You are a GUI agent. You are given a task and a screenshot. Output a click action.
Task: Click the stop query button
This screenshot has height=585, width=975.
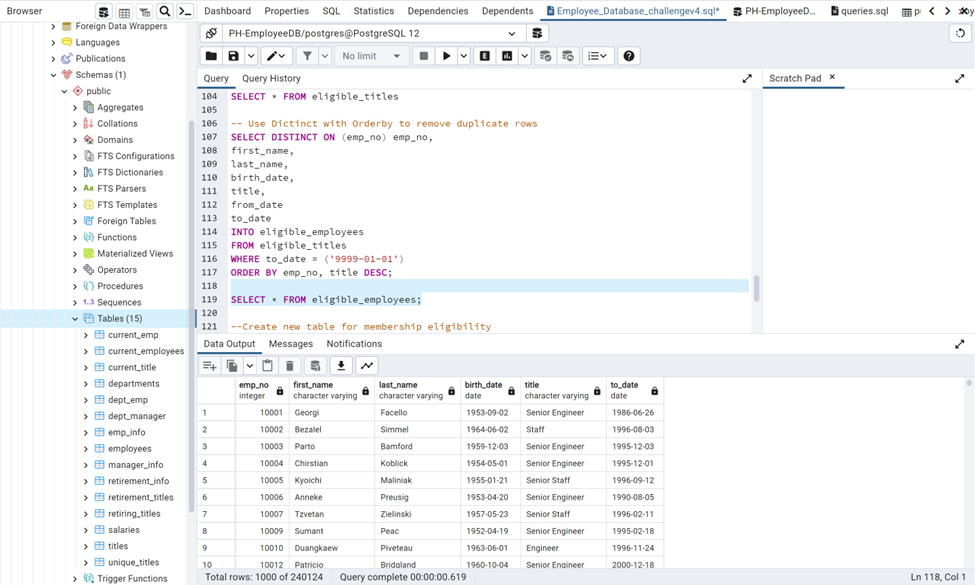(x=424, y=56)
